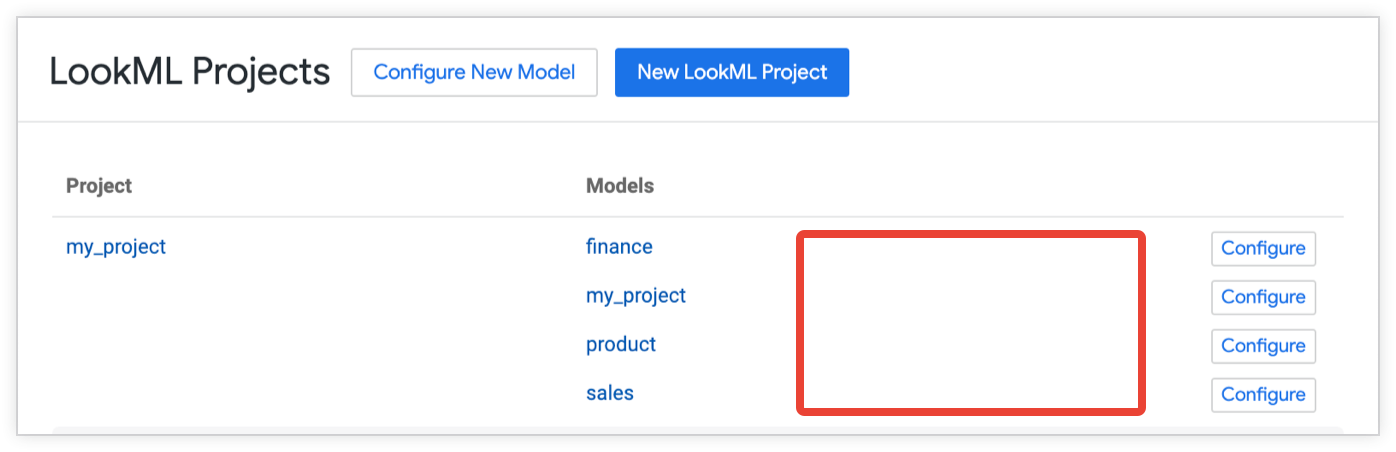Click the Configure New Model button
Screen dimensions: 1396x452
(x=474, y=72)
